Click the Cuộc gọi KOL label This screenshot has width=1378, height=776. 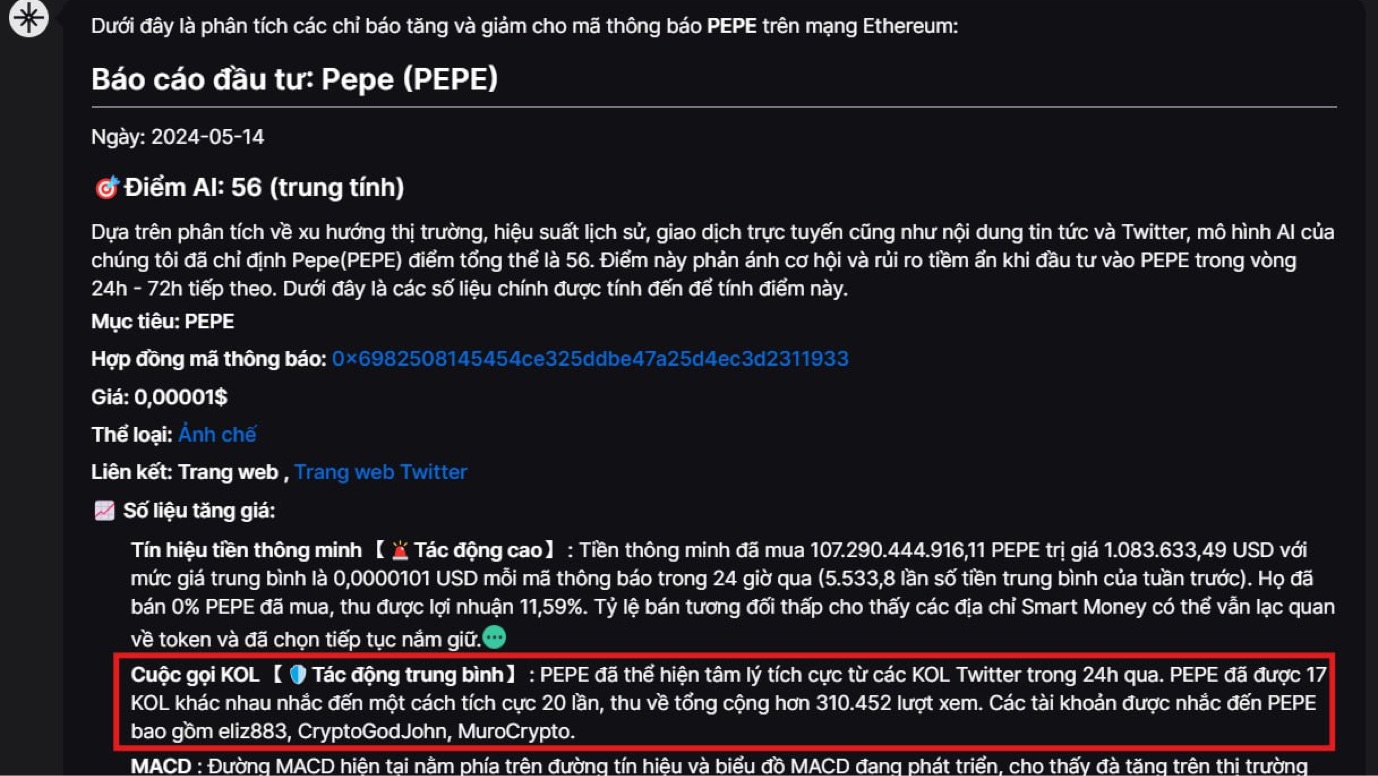pyautogui.click(x=195, y=675)
